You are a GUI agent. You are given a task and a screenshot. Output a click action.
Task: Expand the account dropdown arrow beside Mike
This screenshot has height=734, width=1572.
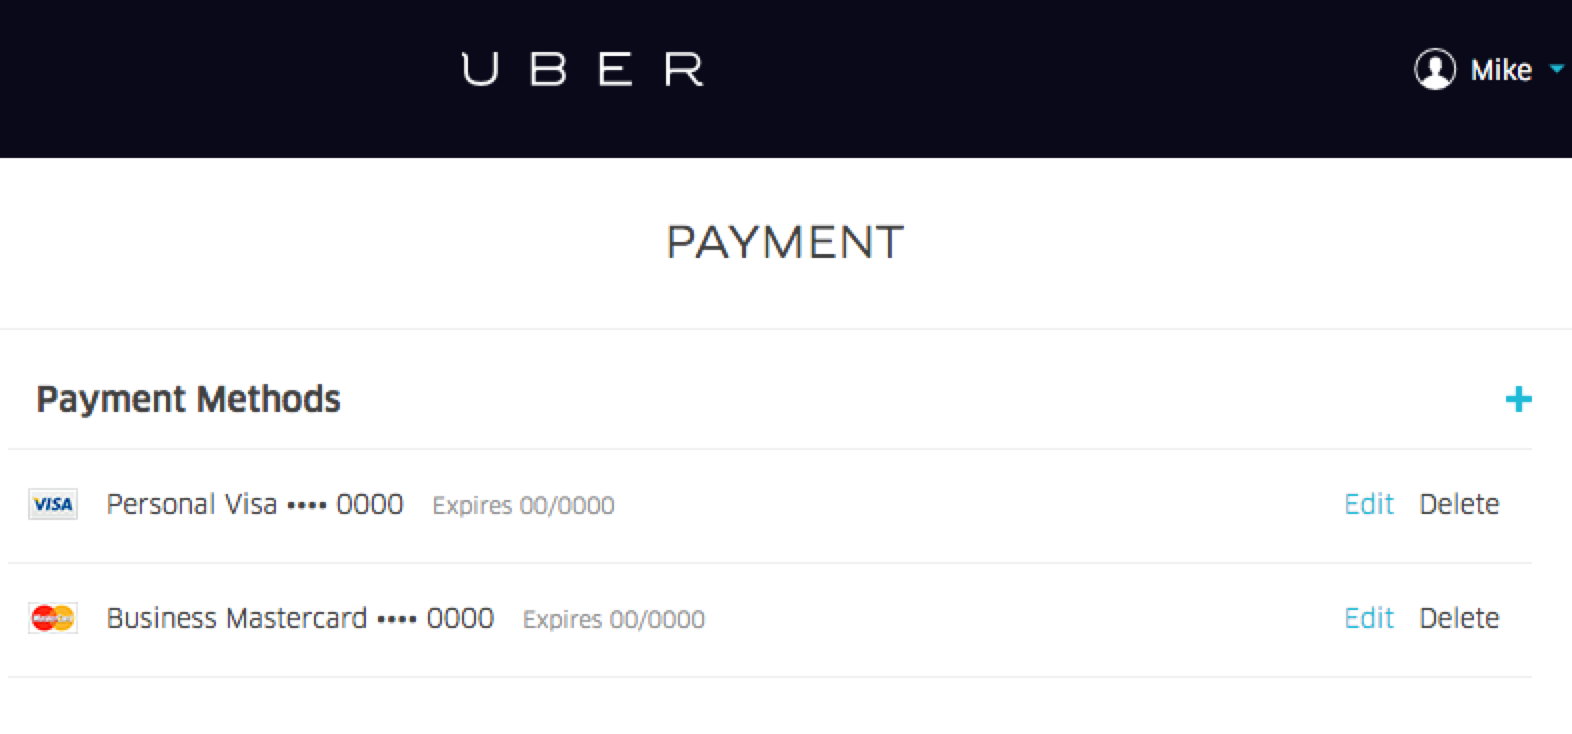[x=1556, y=69]
